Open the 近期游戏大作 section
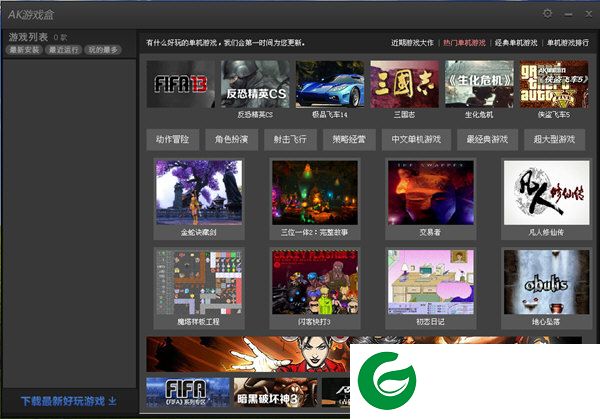Viewport: 600px width, 419px height. click(x=412, y=43)
